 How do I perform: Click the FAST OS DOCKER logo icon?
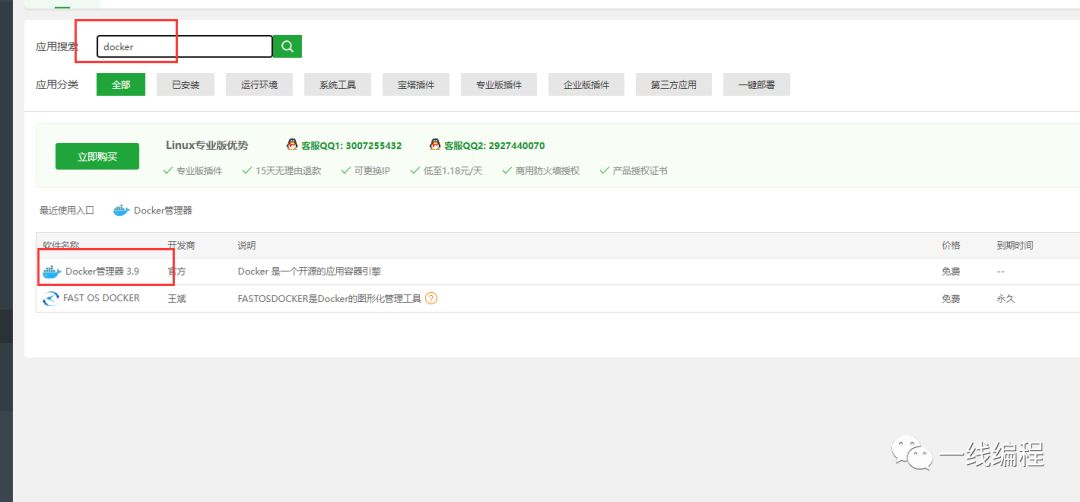52,299
